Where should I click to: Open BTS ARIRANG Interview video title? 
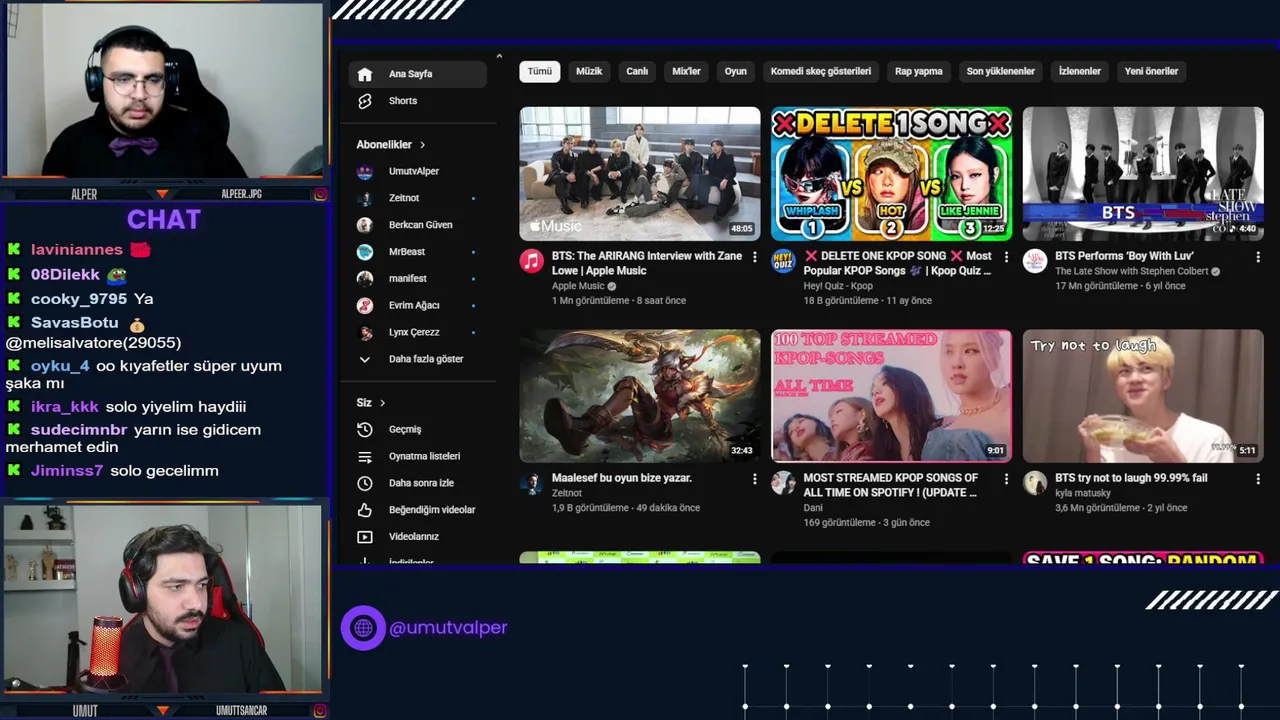point(647,263)
